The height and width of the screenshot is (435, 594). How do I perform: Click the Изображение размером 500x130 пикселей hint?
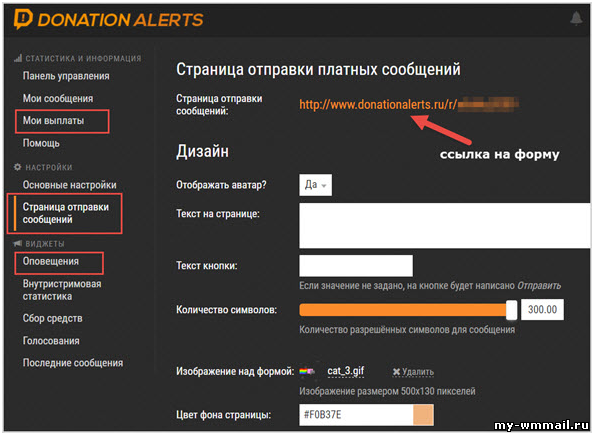point(387,391)
